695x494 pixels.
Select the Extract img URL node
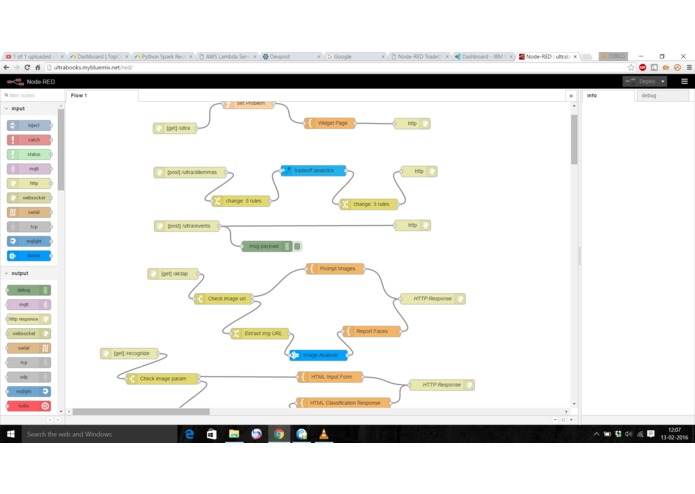click(x=260, y=333)
